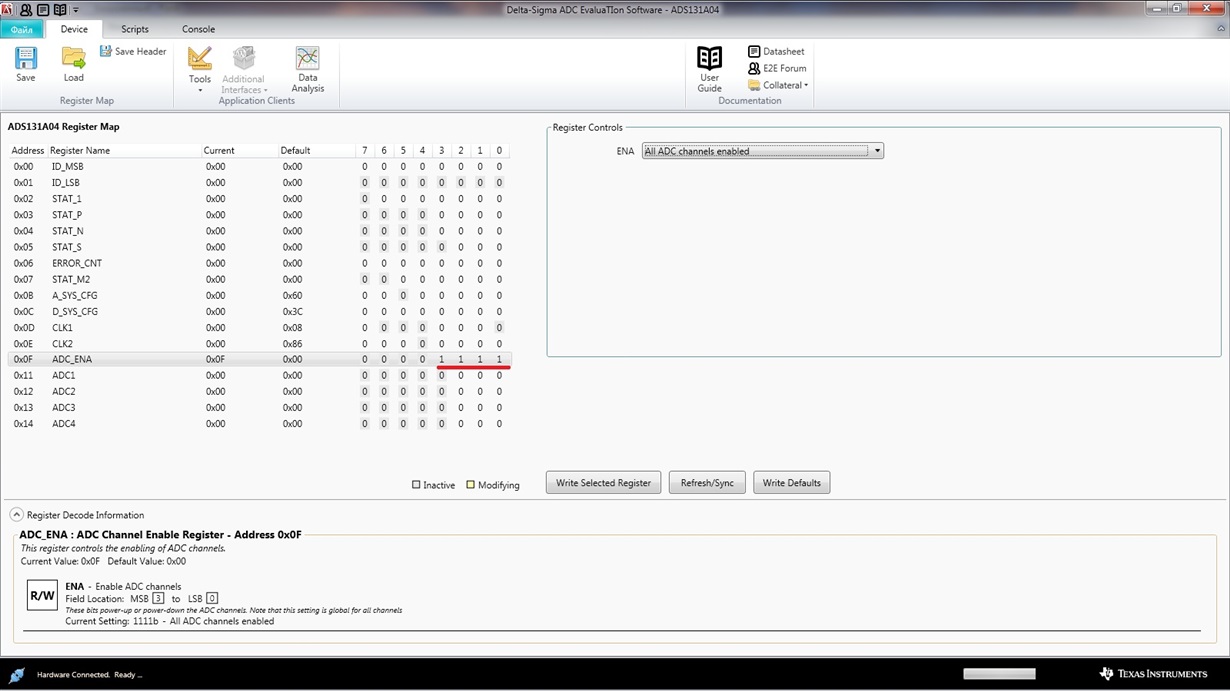
Task: Toggle bit 5 of CLK1 register
Action: 403,328
